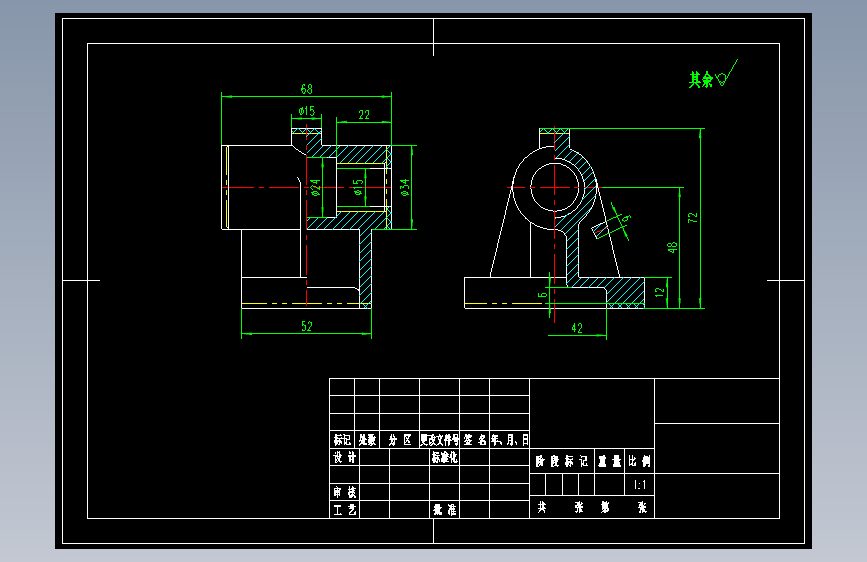Click the small "6" dimension text
The width and height of the screenshot is (867, 562).
click(542, 294)
